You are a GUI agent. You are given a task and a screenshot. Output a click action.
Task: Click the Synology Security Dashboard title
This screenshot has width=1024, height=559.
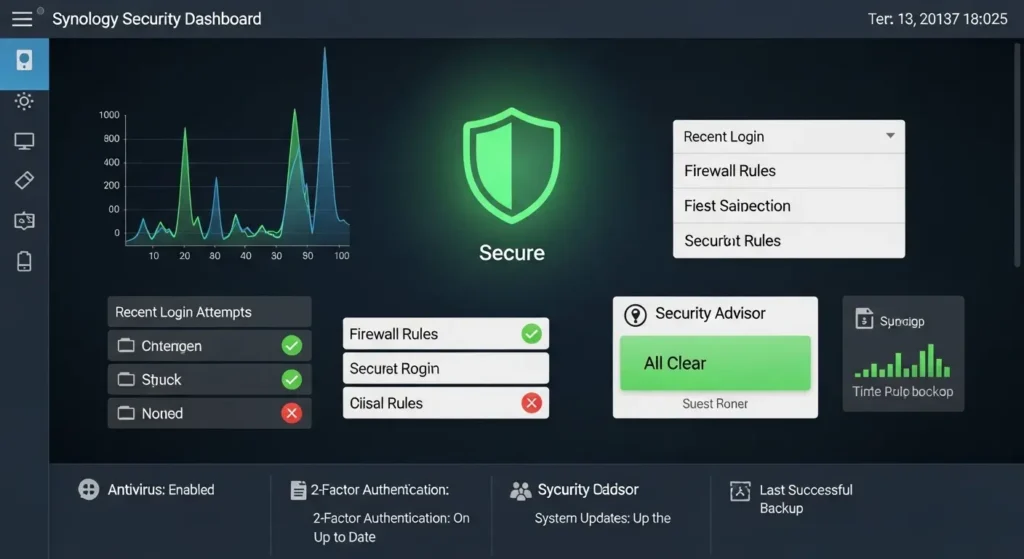(157, 19)
